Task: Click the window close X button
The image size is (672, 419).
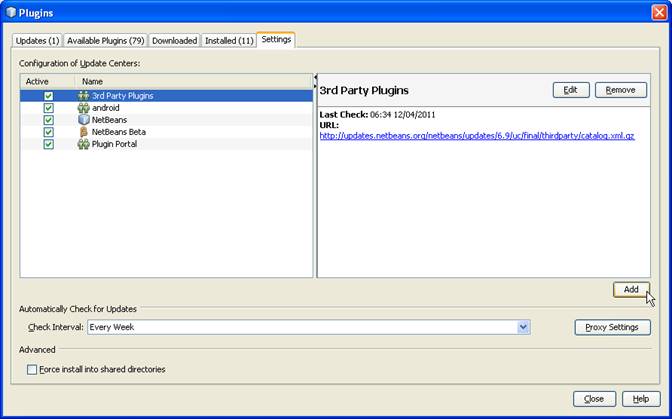Action: (x=659, y=12)
